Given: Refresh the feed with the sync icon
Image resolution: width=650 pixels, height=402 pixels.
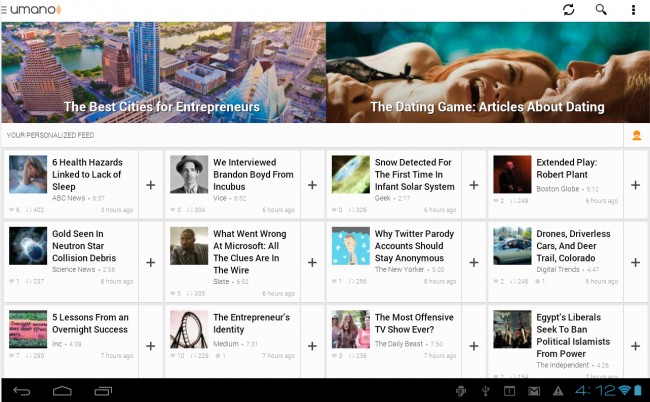Looking at the screenshot, I should [x=568, y=10].
